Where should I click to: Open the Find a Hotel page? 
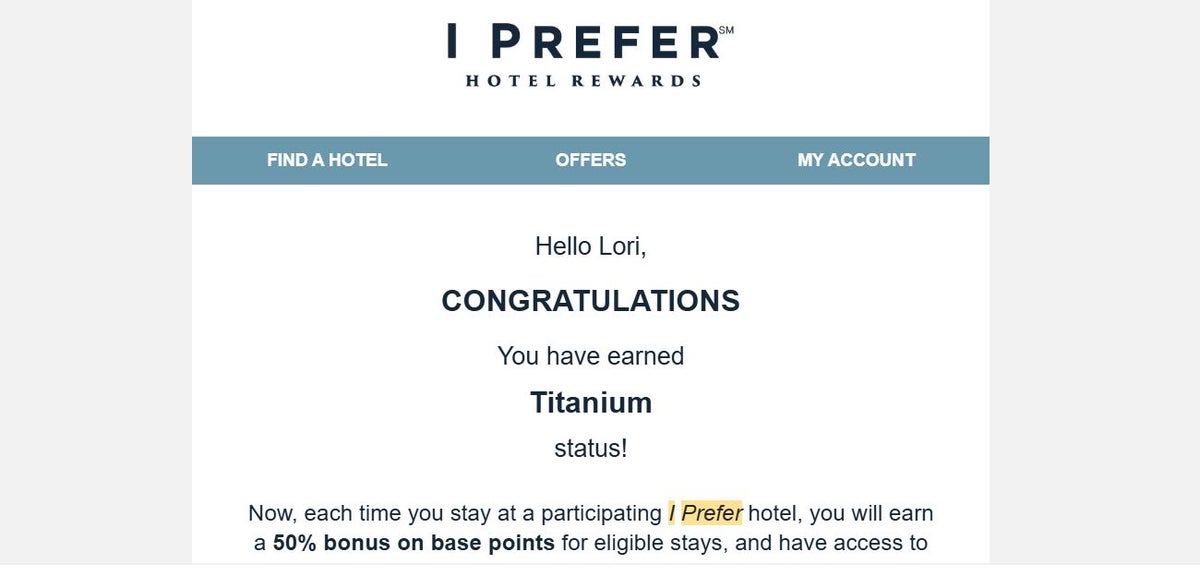click(x=326, y=160)
